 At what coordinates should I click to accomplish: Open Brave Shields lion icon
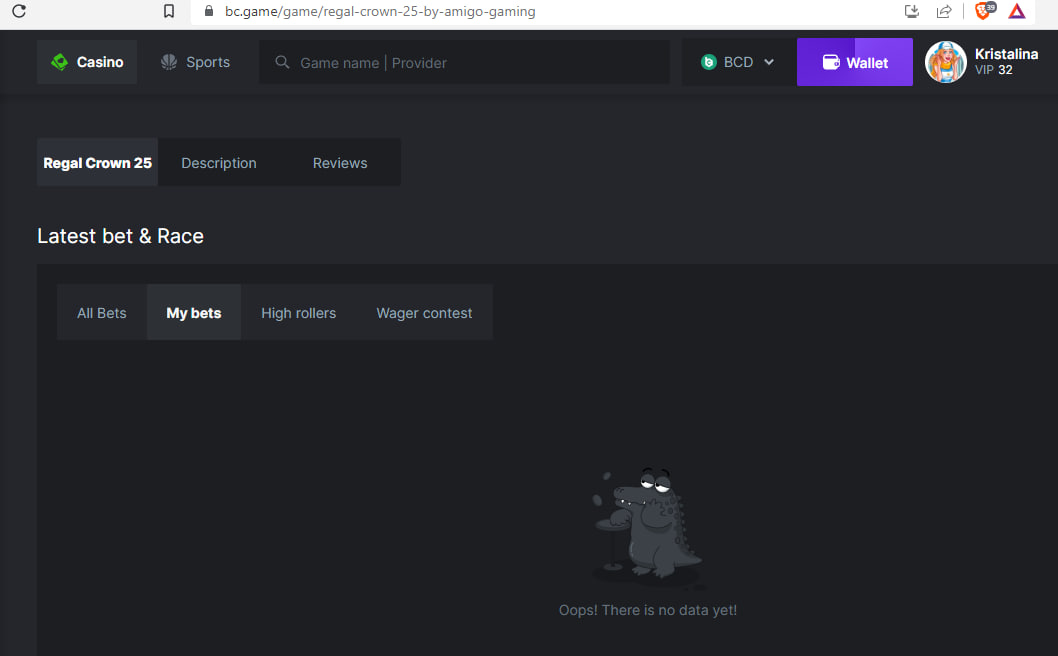pos(984,11)
